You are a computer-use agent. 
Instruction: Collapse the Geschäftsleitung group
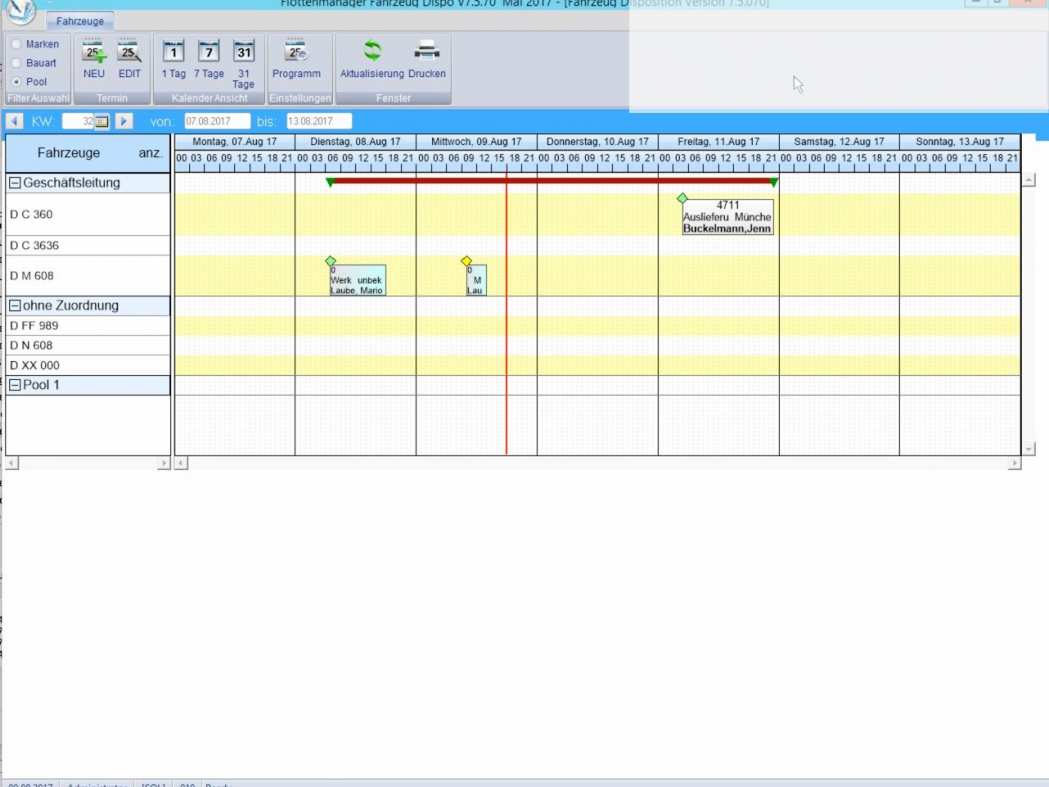[15, 183]
